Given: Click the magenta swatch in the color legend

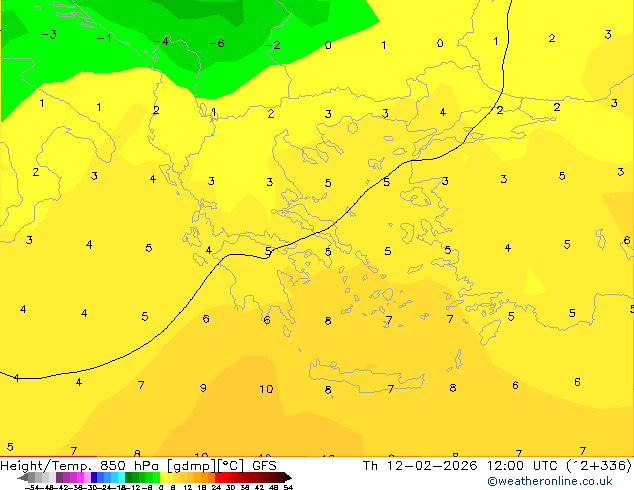Looking at the screenshot, I should 80,478.
